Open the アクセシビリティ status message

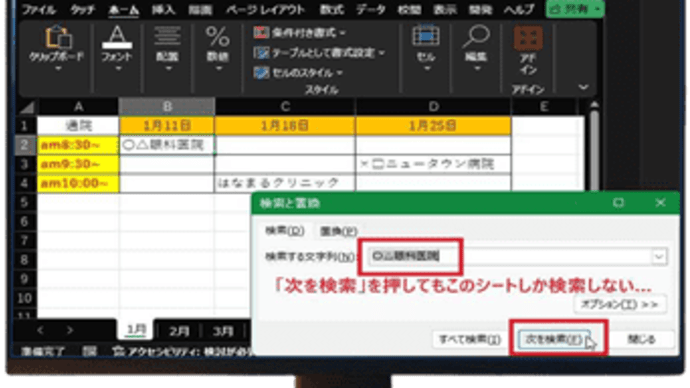coord(183,351)
